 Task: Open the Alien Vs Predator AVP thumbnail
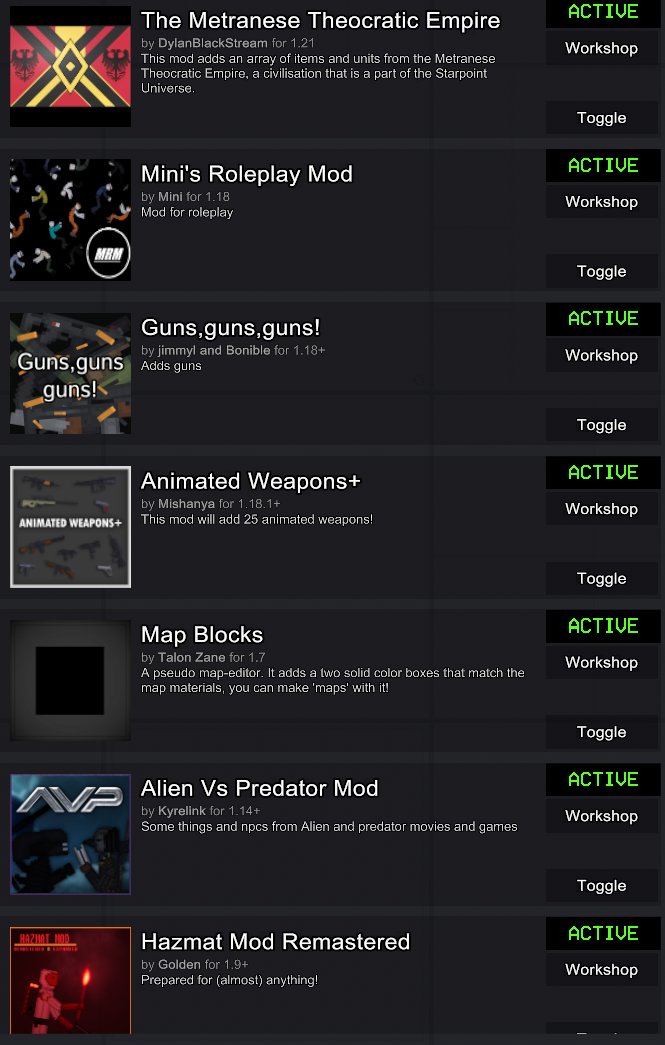tap(70, 834)
